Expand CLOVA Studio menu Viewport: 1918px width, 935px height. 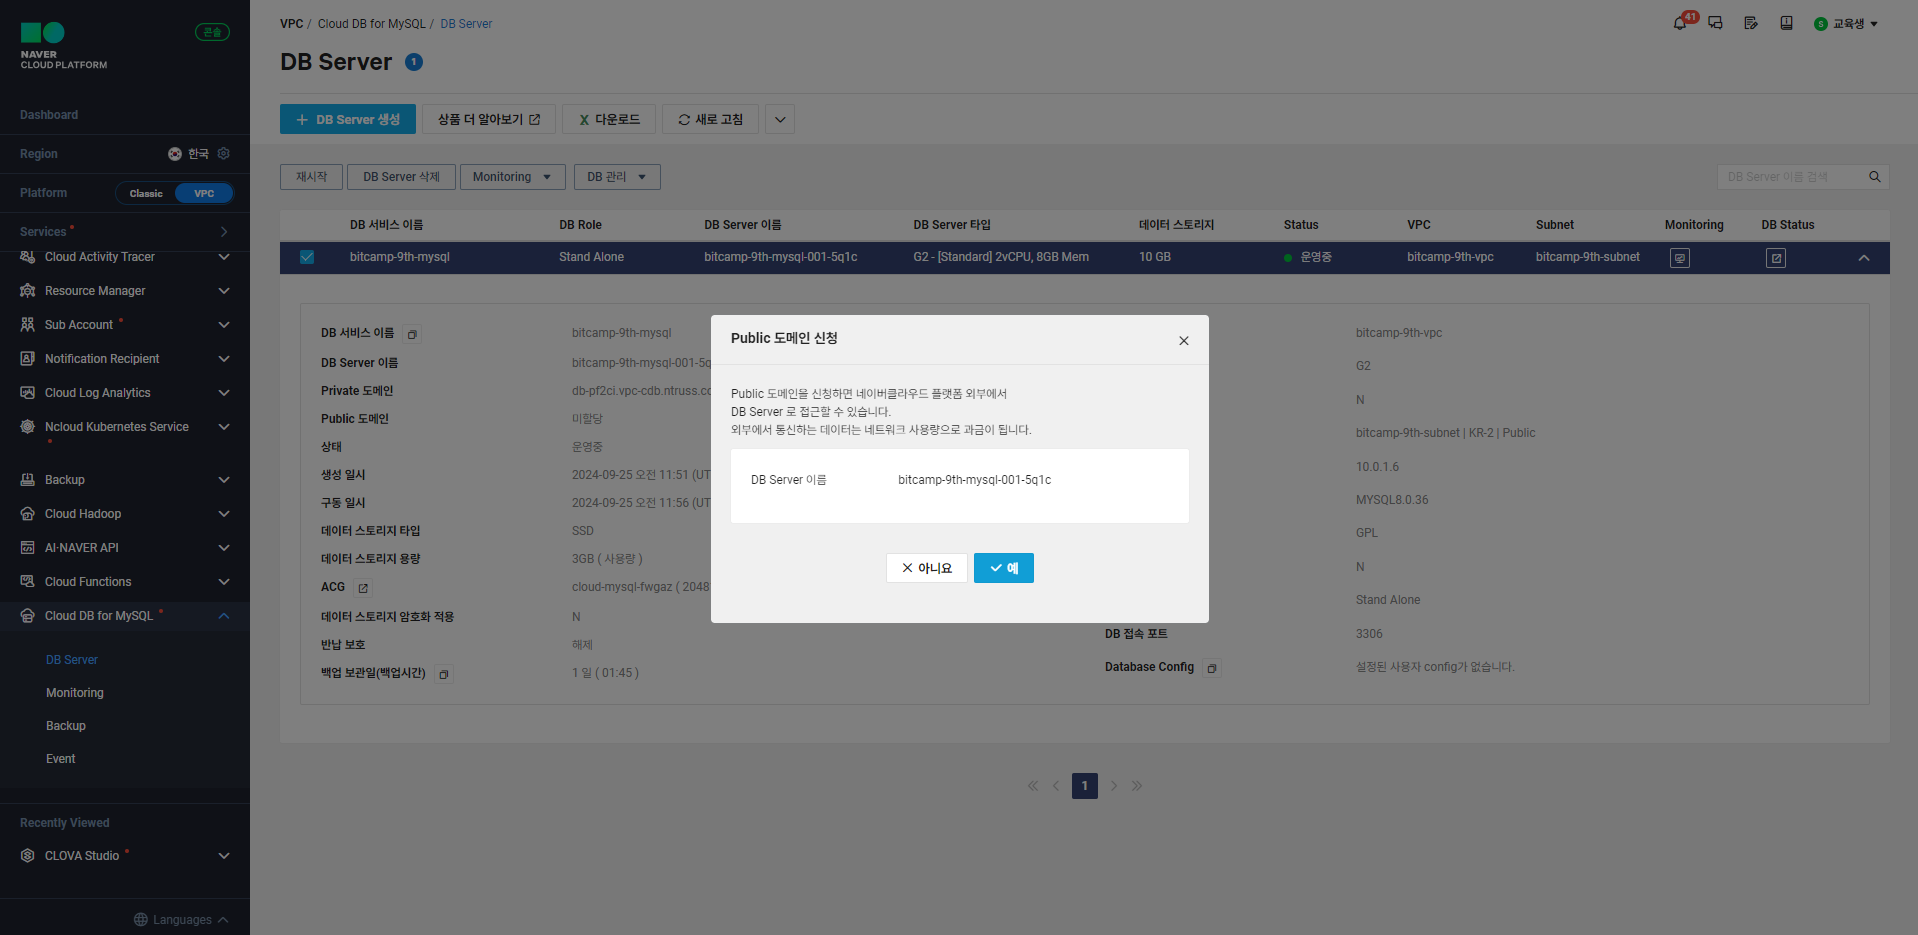click(x=224, y=856)
